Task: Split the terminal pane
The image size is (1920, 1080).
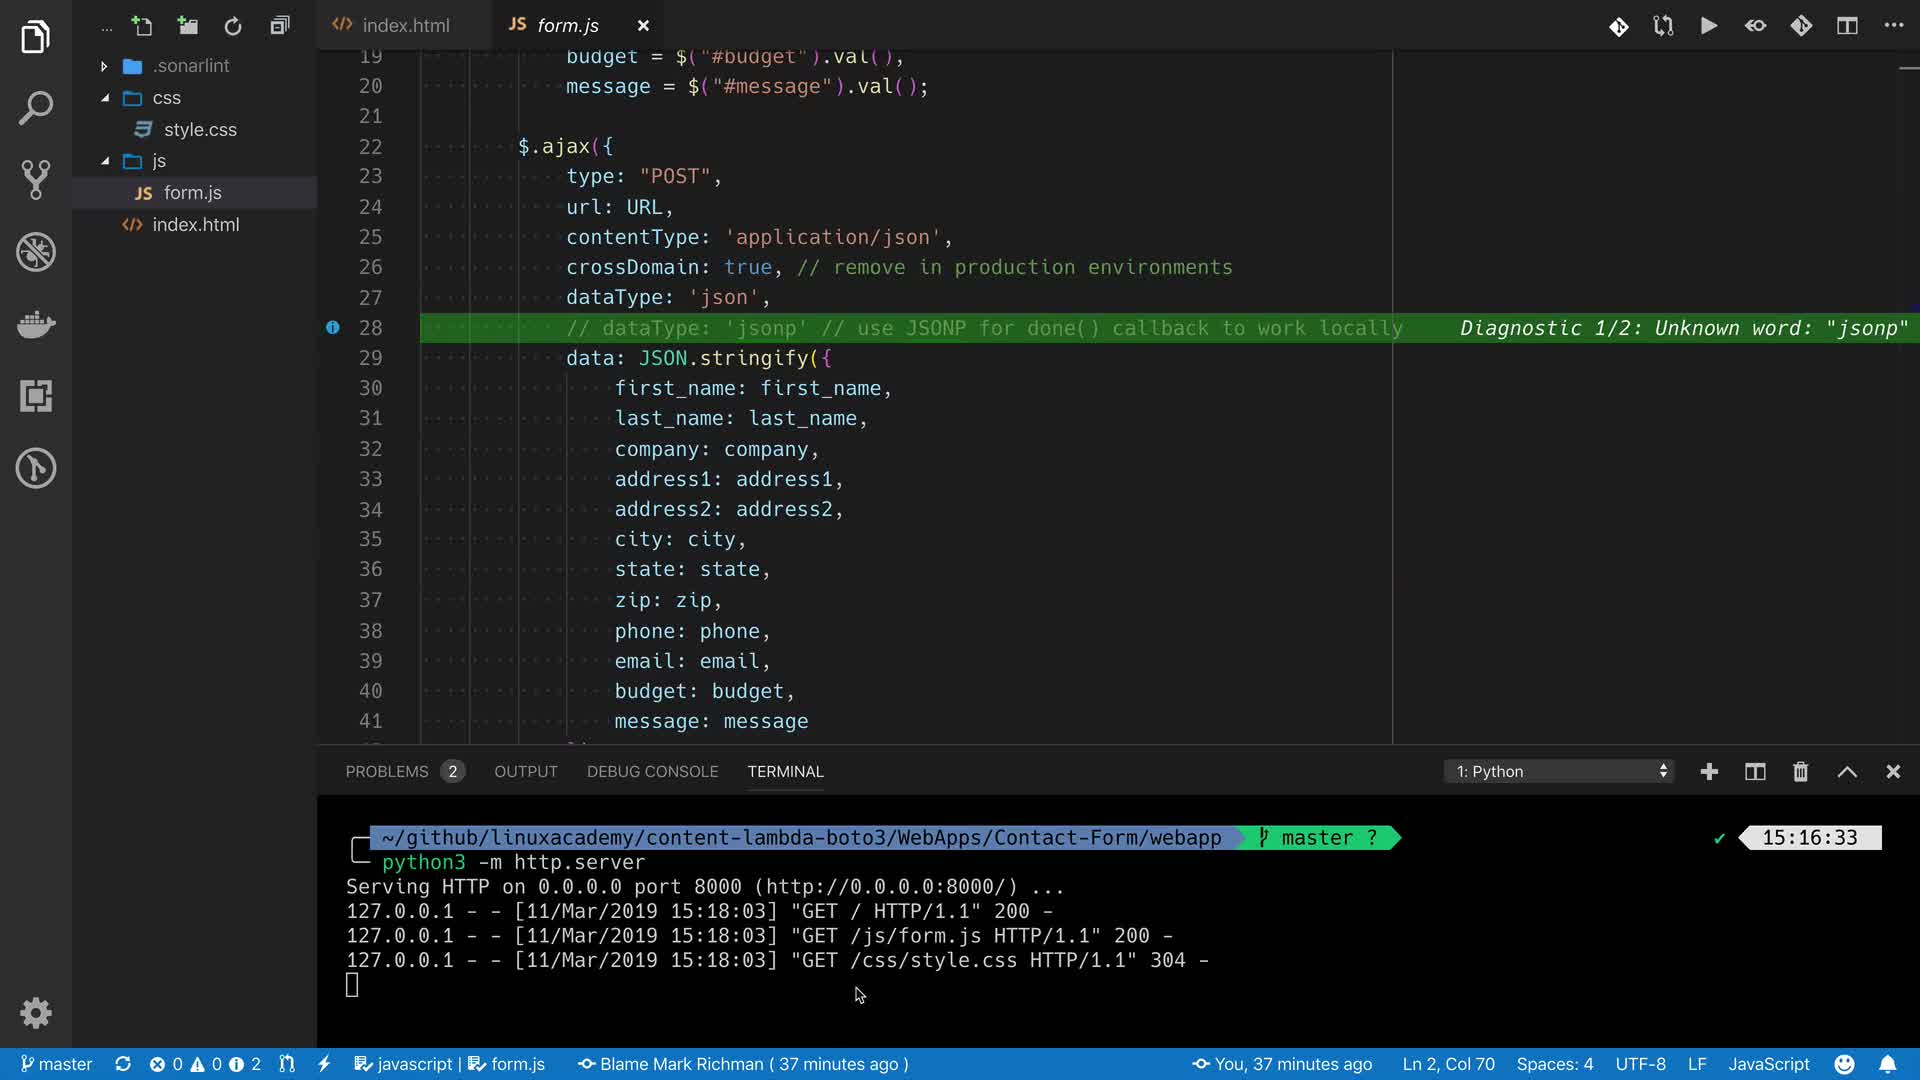Action: click(x=1755, y=771)
